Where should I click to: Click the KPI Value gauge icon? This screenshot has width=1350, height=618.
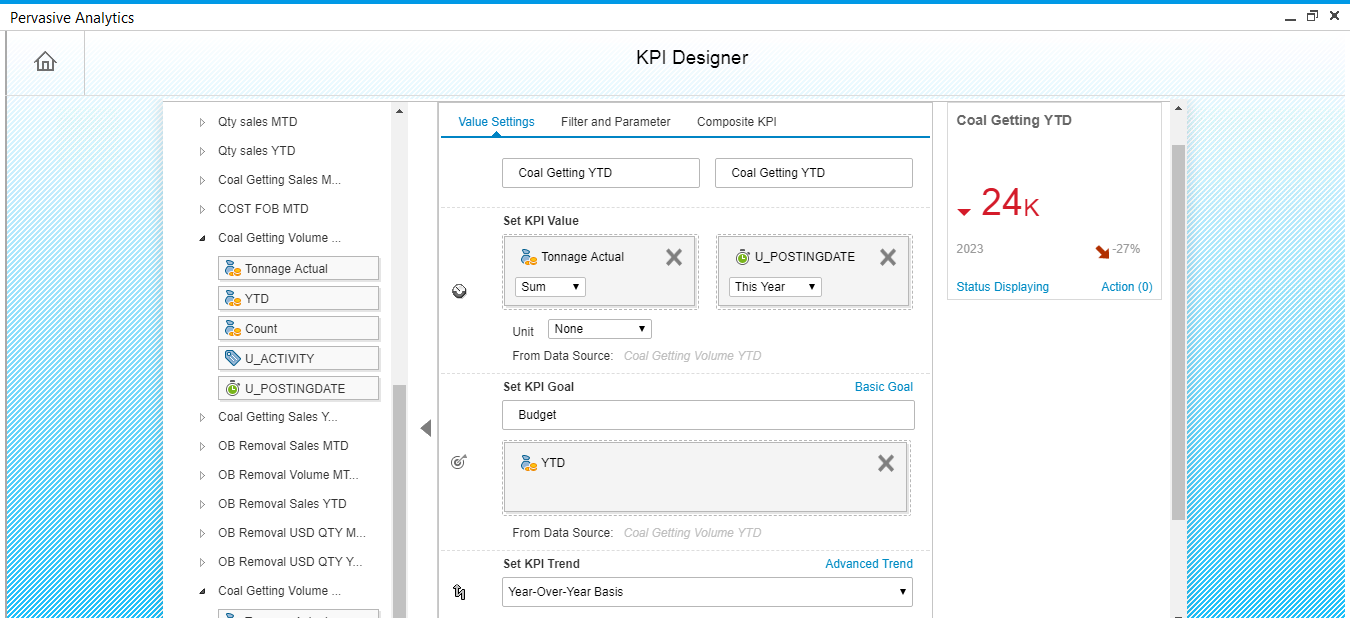(460, 292)
